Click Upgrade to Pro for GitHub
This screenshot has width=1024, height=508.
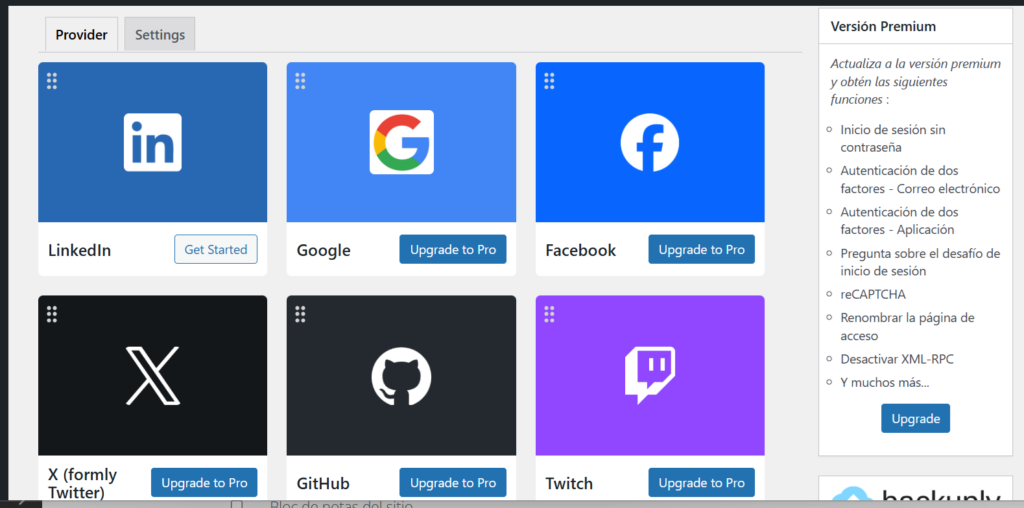[x=453, y=483]
